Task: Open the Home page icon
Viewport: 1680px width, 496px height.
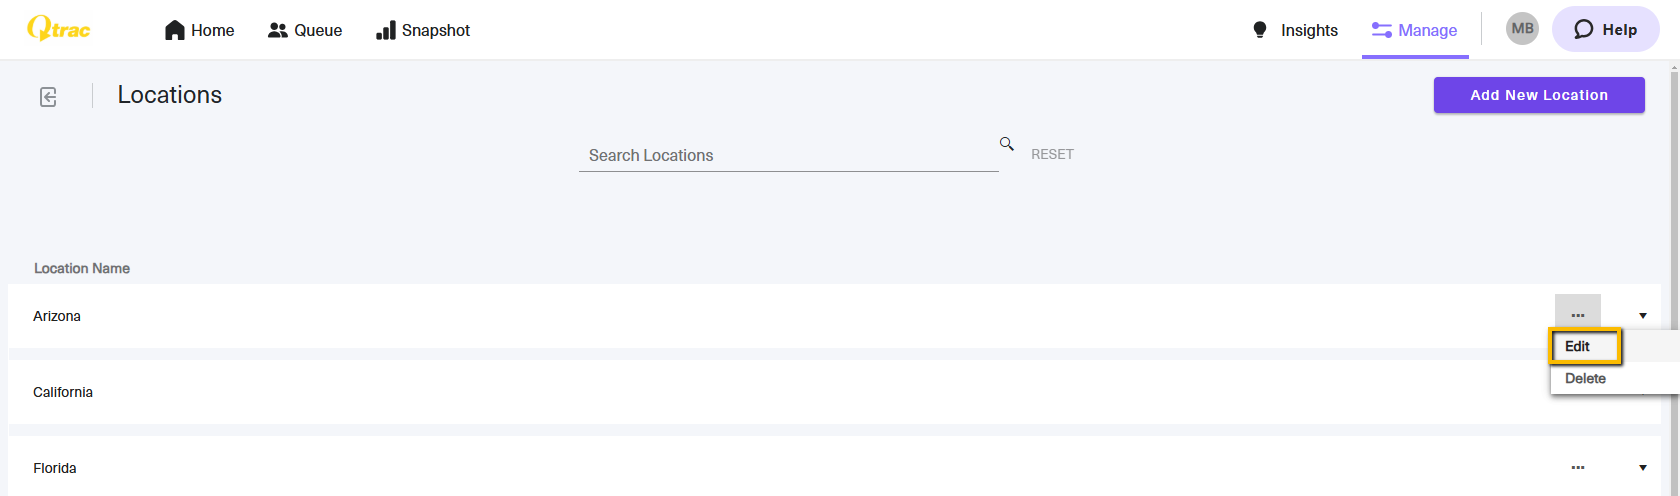Action: 175,30
